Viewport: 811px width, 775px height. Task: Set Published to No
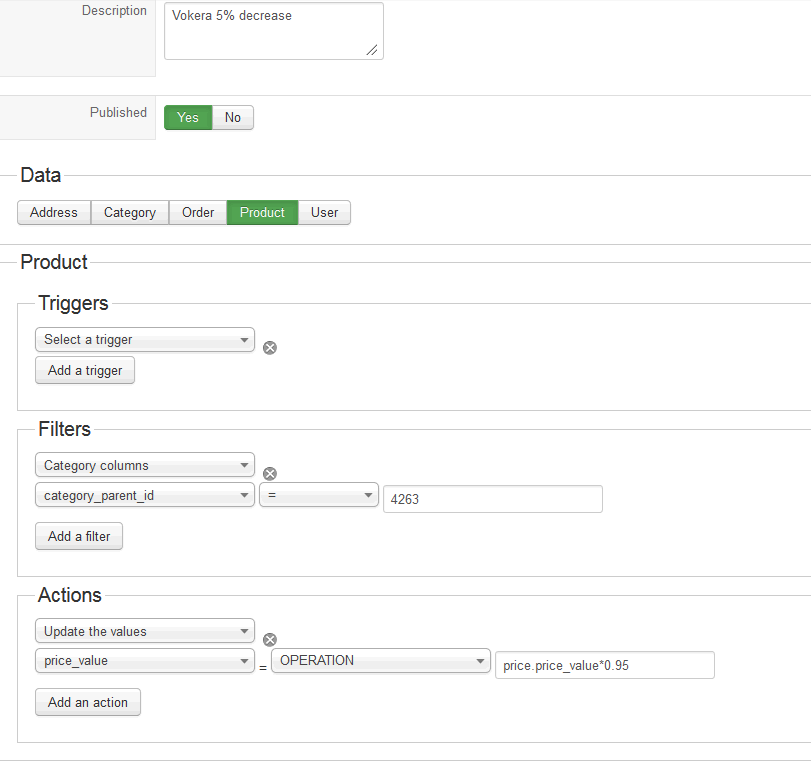pyautogui.click(x=233, y=118)
